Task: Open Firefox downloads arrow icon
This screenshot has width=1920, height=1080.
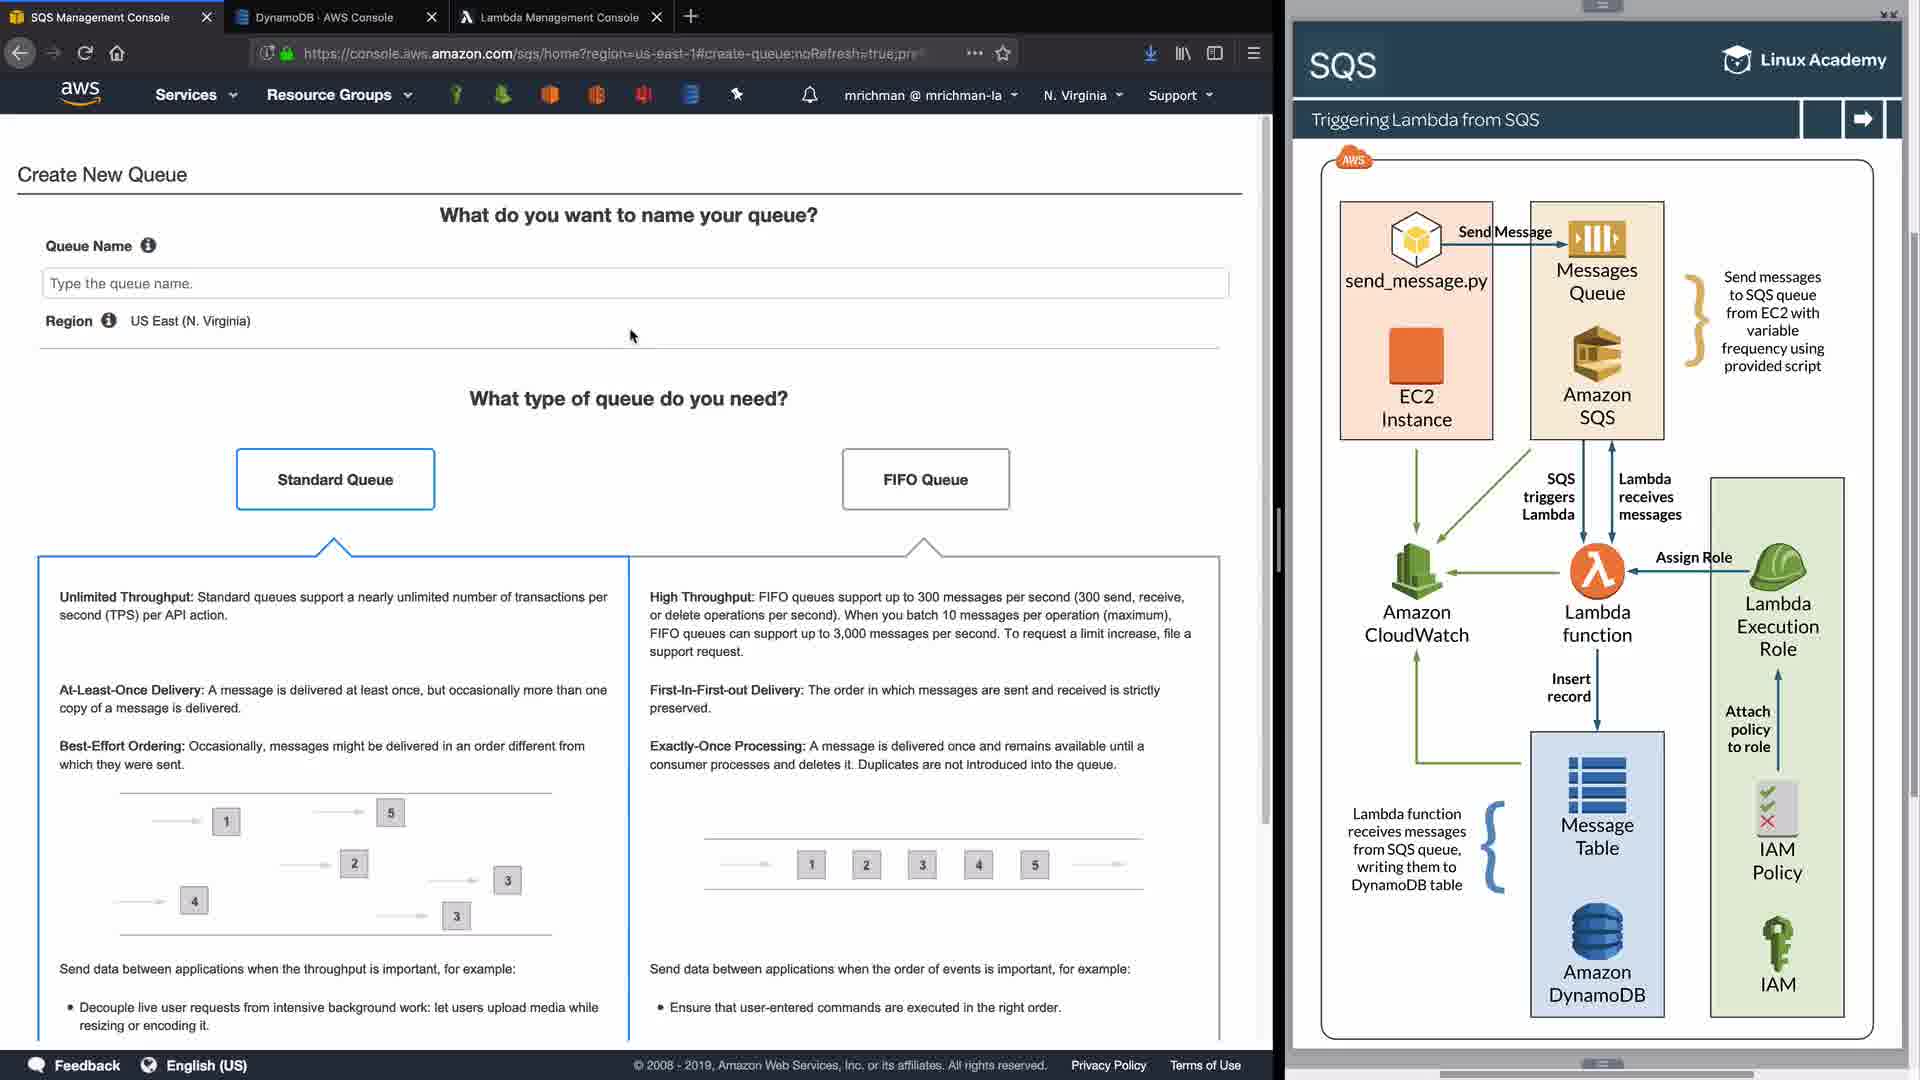Action: point(1150,53)
